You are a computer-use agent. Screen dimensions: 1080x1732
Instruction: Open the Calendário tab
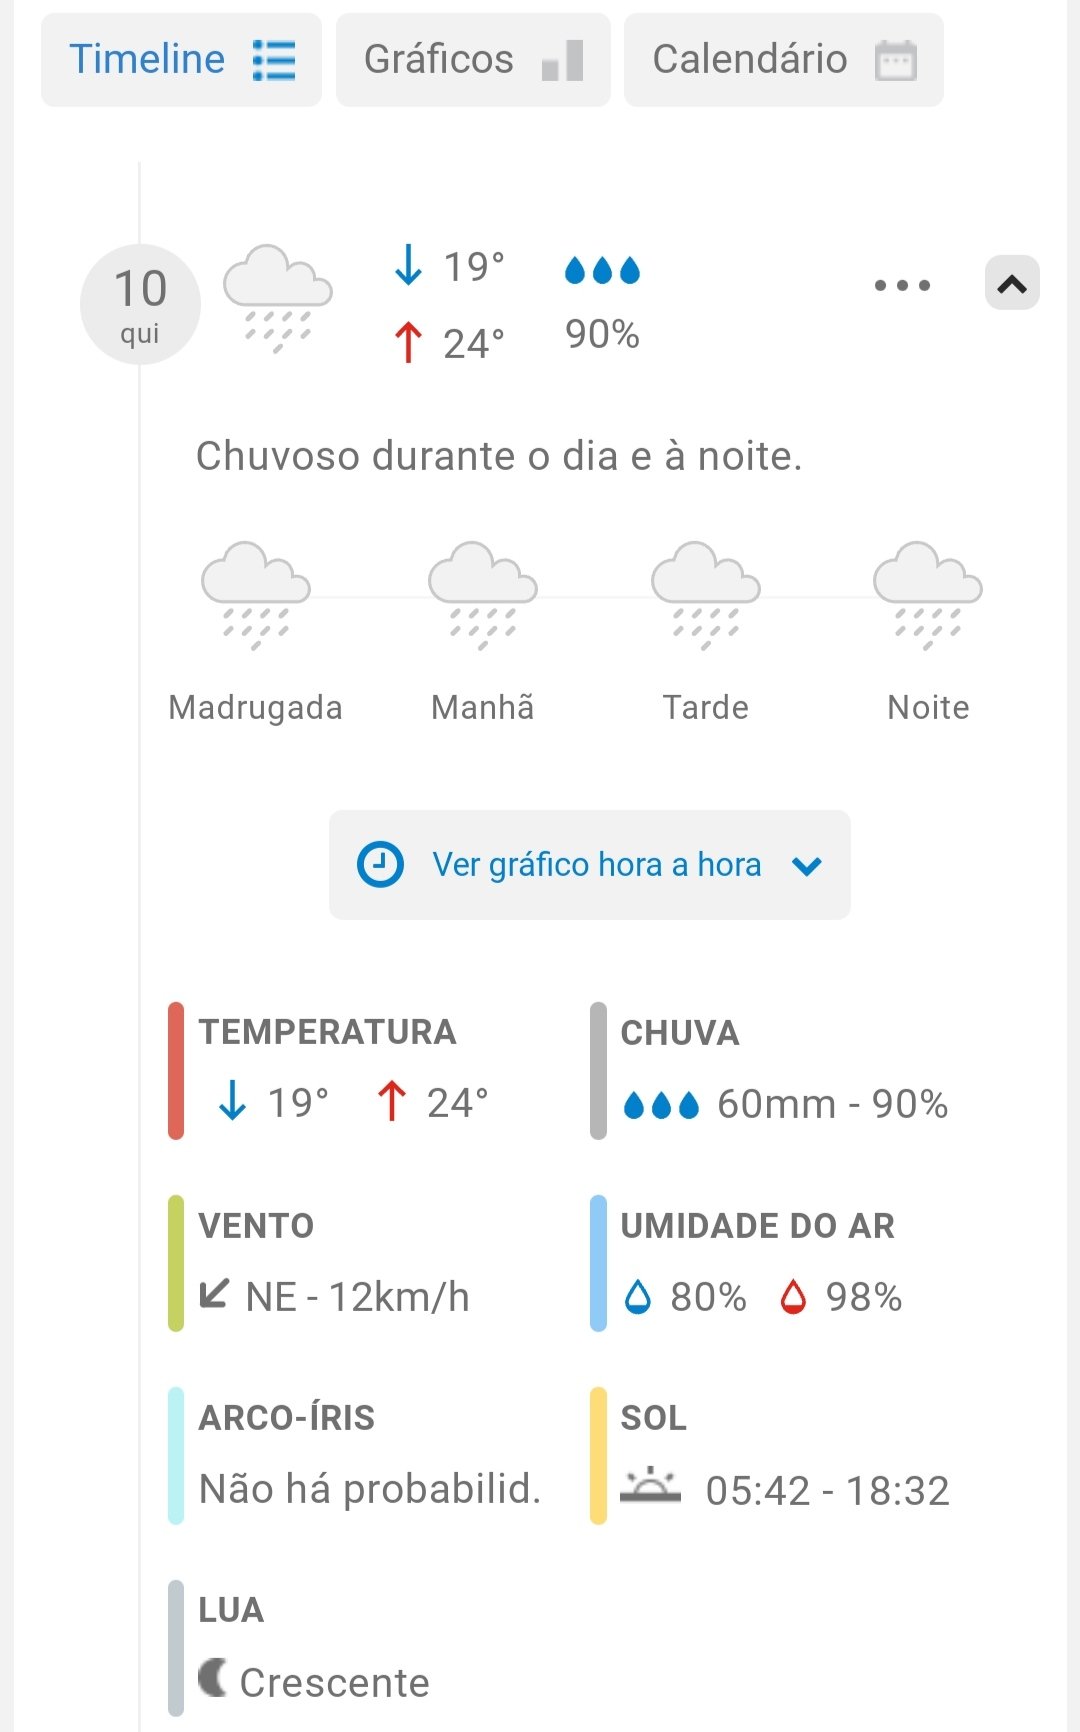click(x=783, y=60)
